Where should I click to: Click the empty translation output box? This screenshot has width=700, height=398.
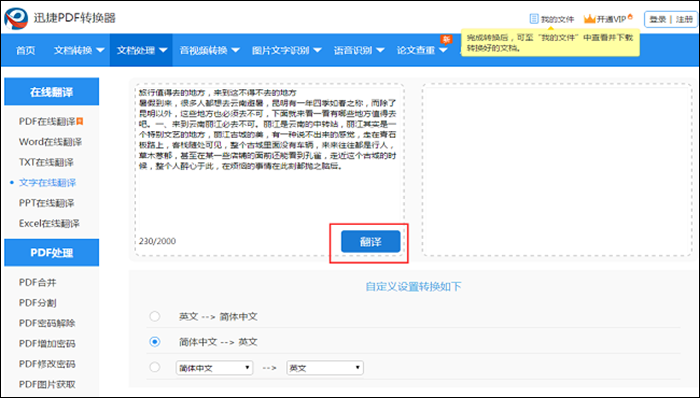(557, 170)
